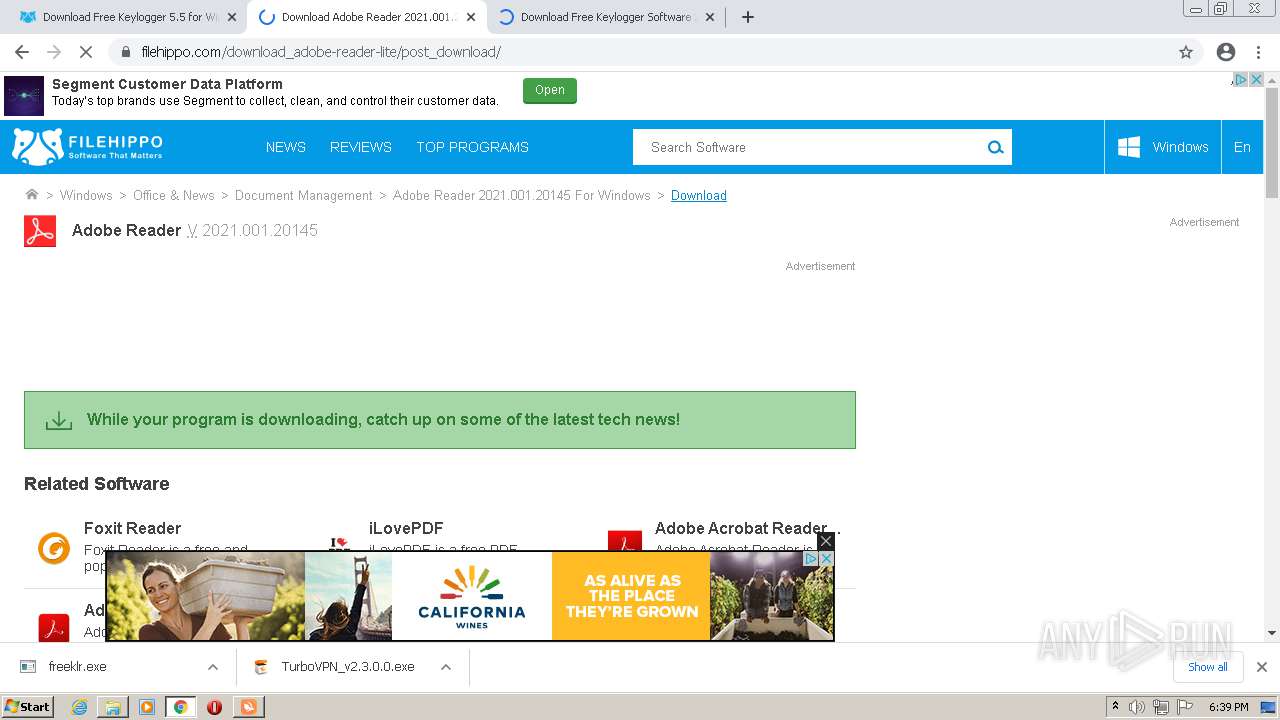Click Document Management breadcrumb link
Screen dimensions: 1280x720
click(304, 195)
